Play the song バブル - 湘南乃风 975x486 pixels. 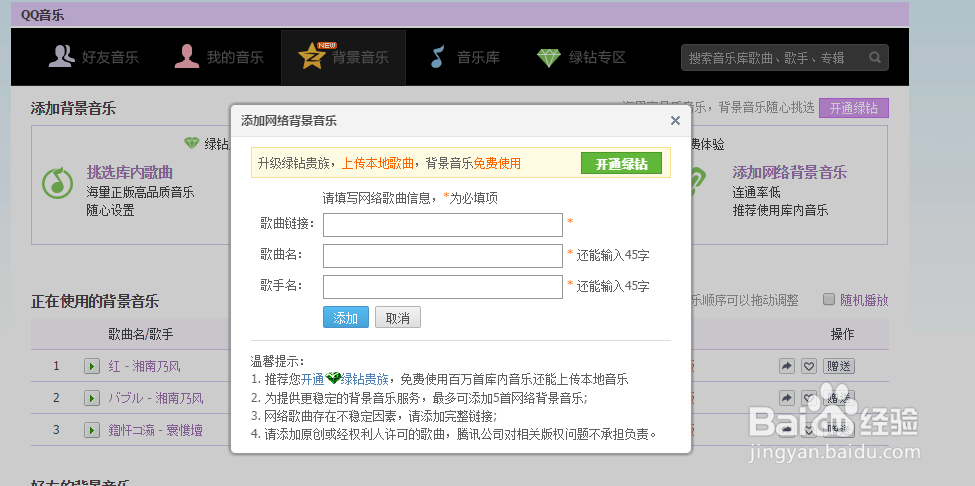[x=92, y=398]
